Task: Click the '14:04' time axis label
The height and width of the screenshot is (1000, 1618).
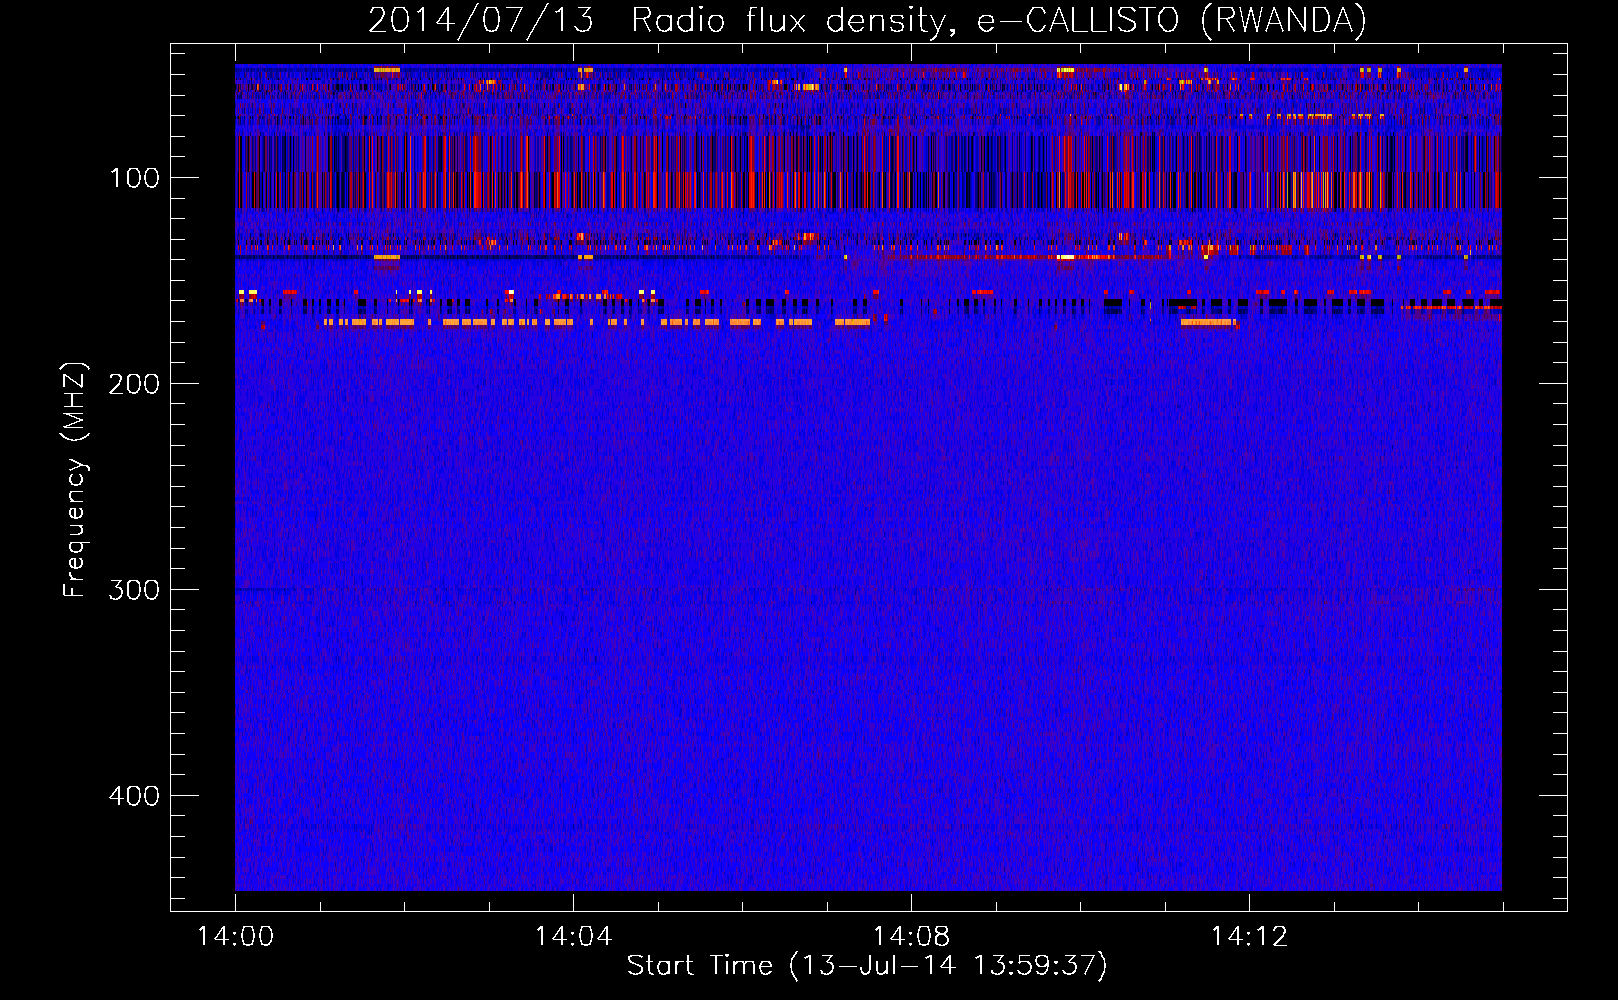Action: point(573,937)
